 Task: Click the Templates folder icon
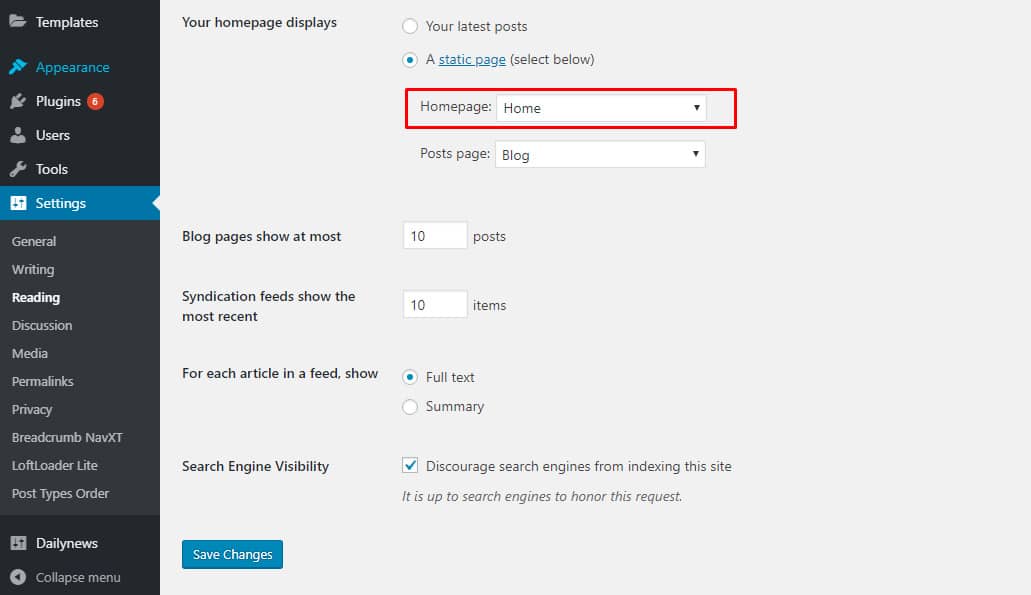(x=18, y=21)
